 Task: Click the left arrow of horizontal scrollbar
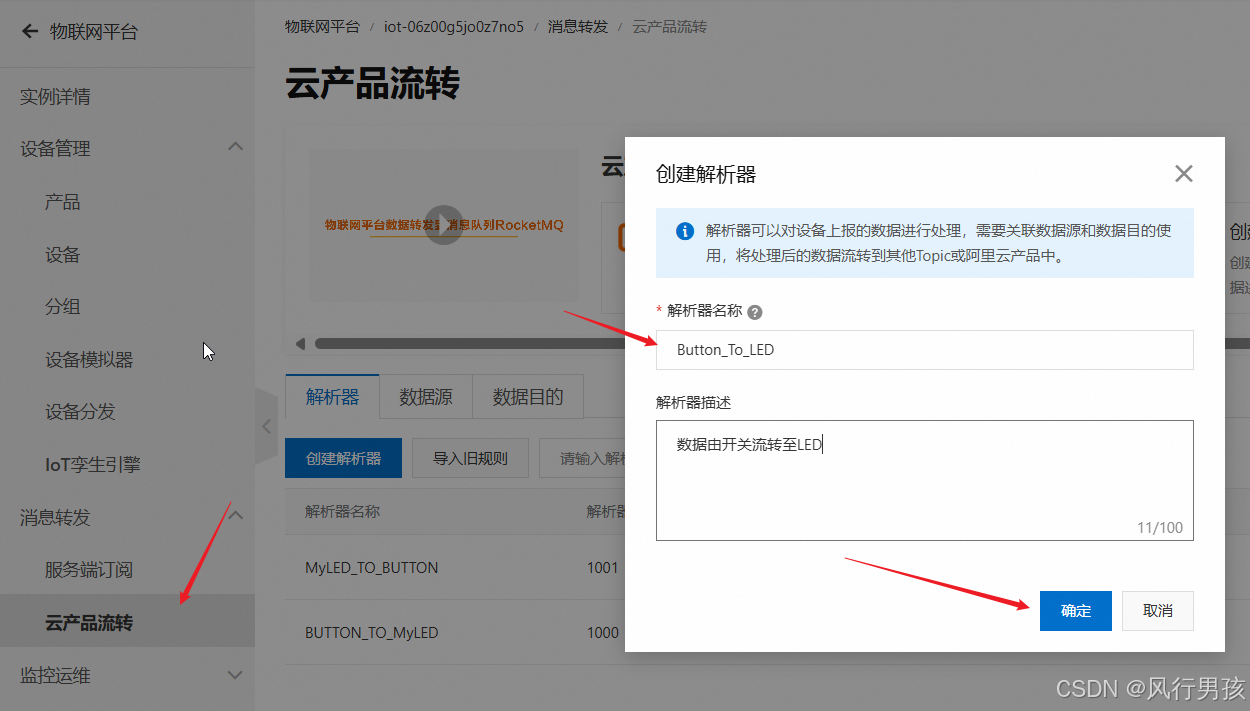[300, 344]
